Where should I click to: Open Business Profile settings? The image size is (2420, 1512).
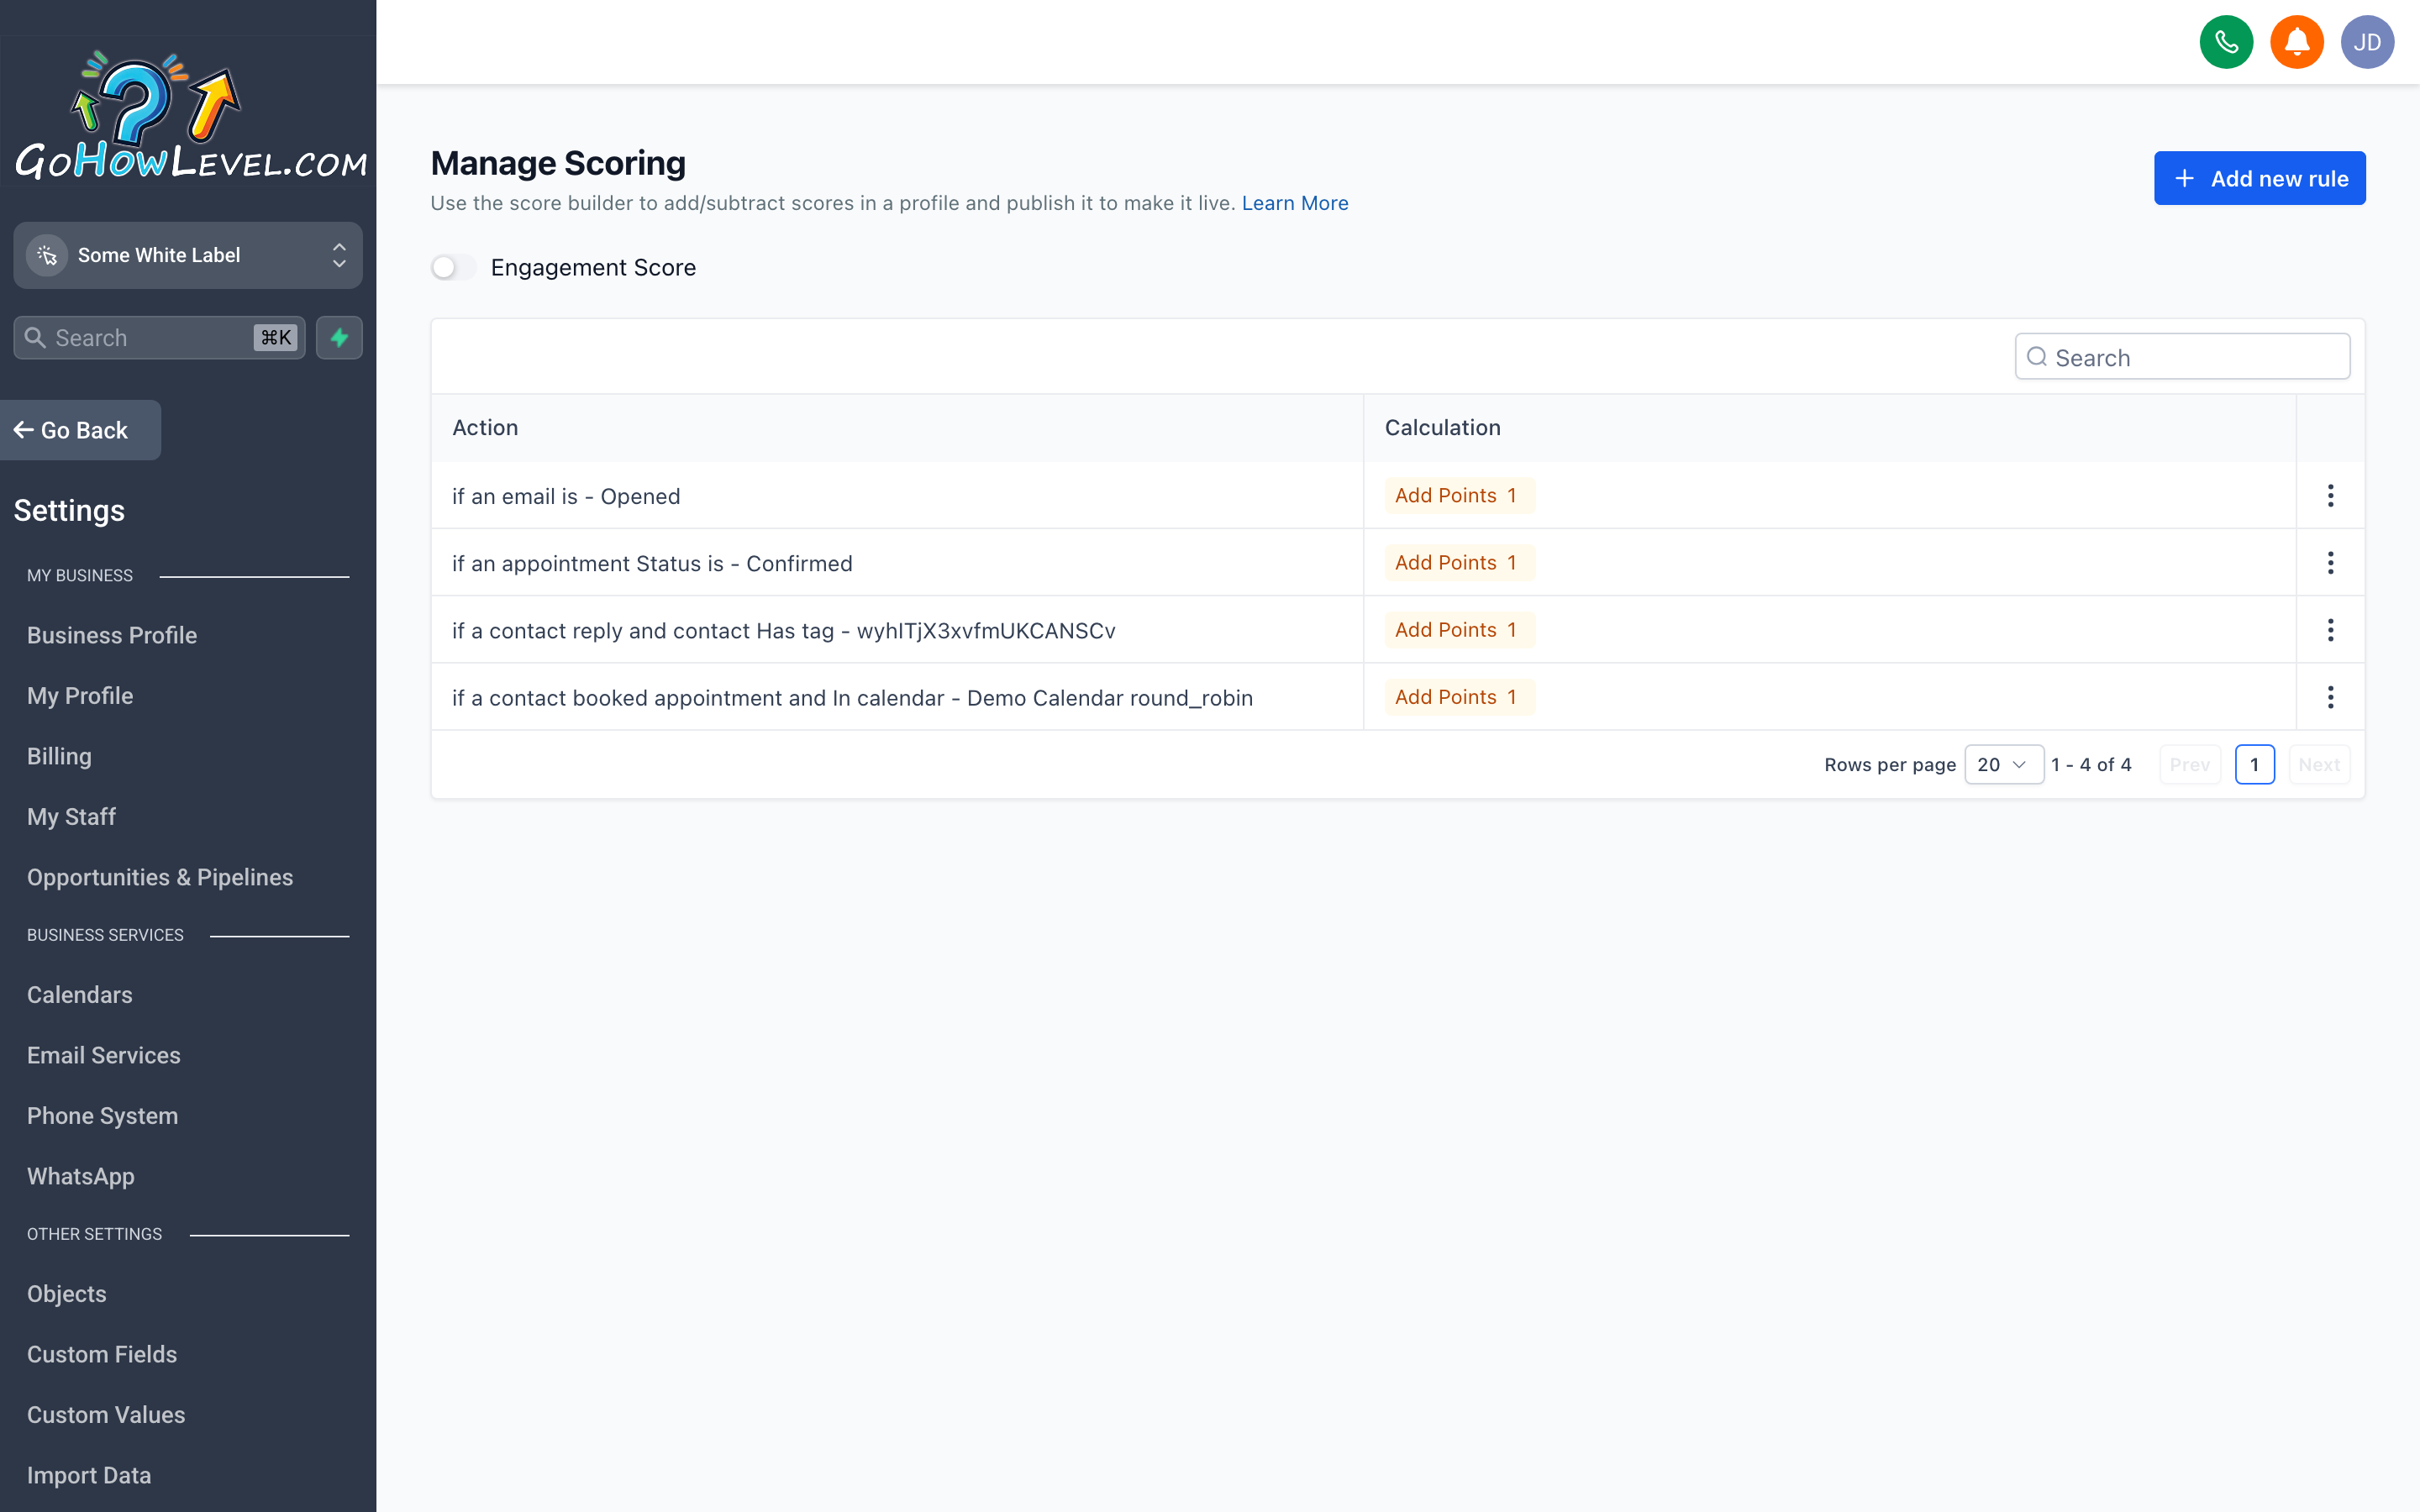click(112, 635)
